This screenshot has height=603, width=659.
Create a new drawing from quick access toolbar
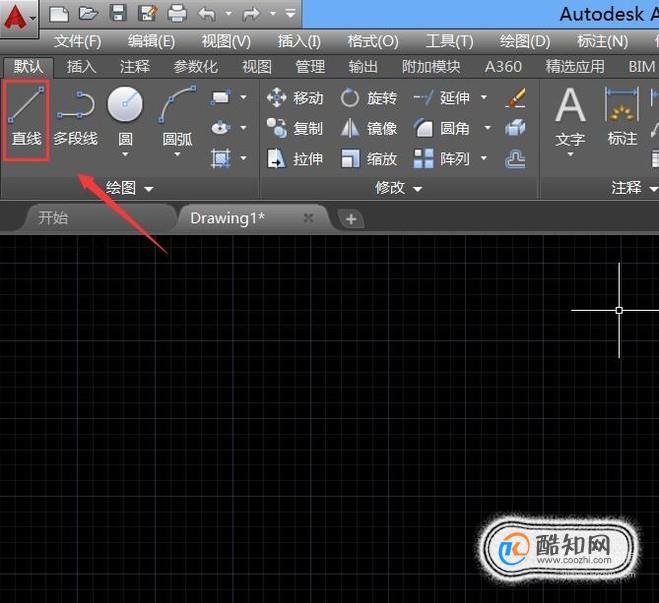coord(59,14)
